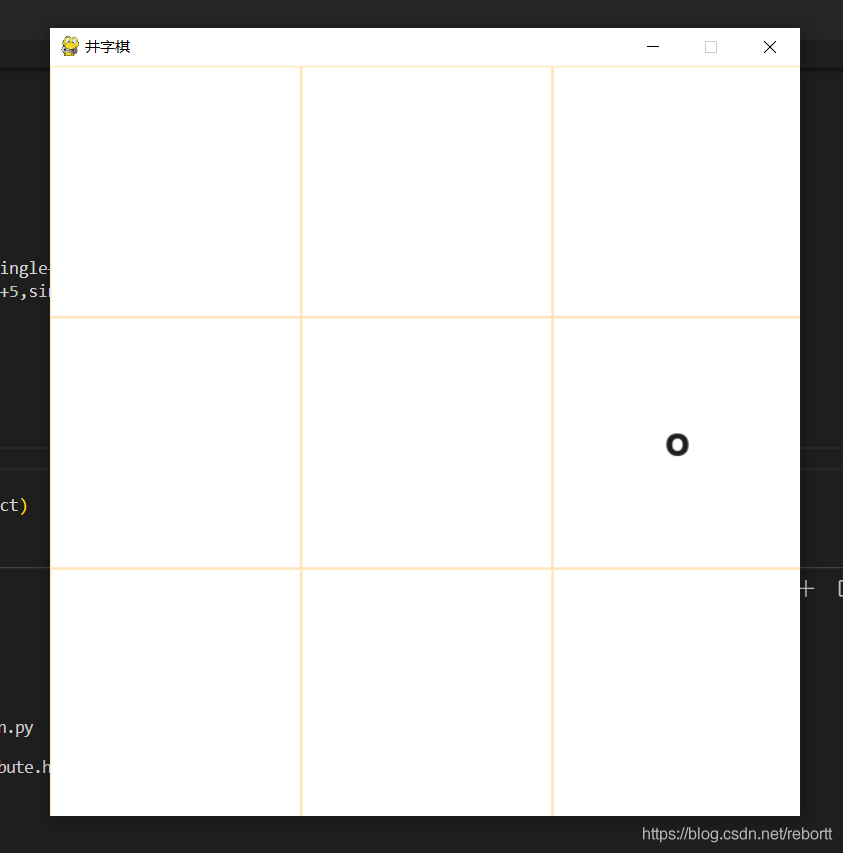
Task: Click the greyed-out maximize button
Action: (711, 47)
